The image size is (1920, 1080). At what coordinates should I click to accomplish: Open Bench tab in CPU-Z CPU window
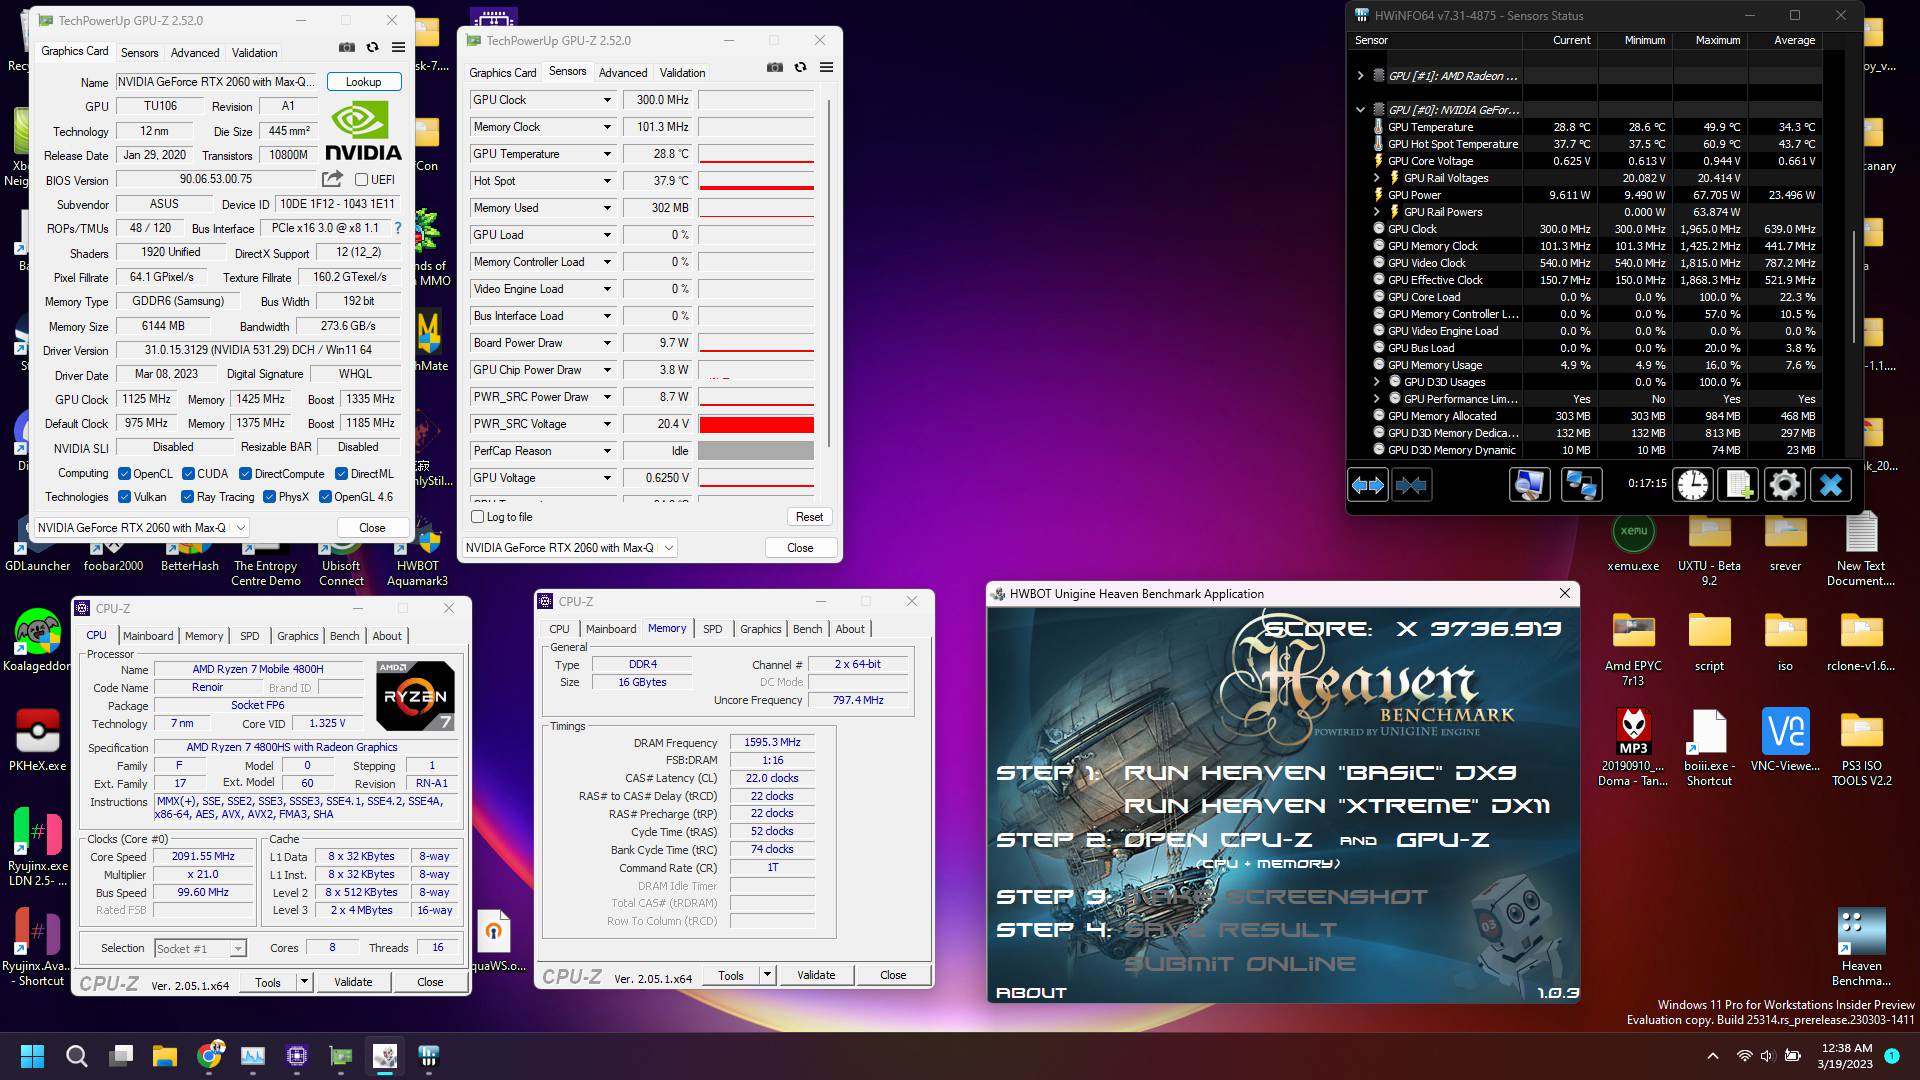click(x=344, y=636)
